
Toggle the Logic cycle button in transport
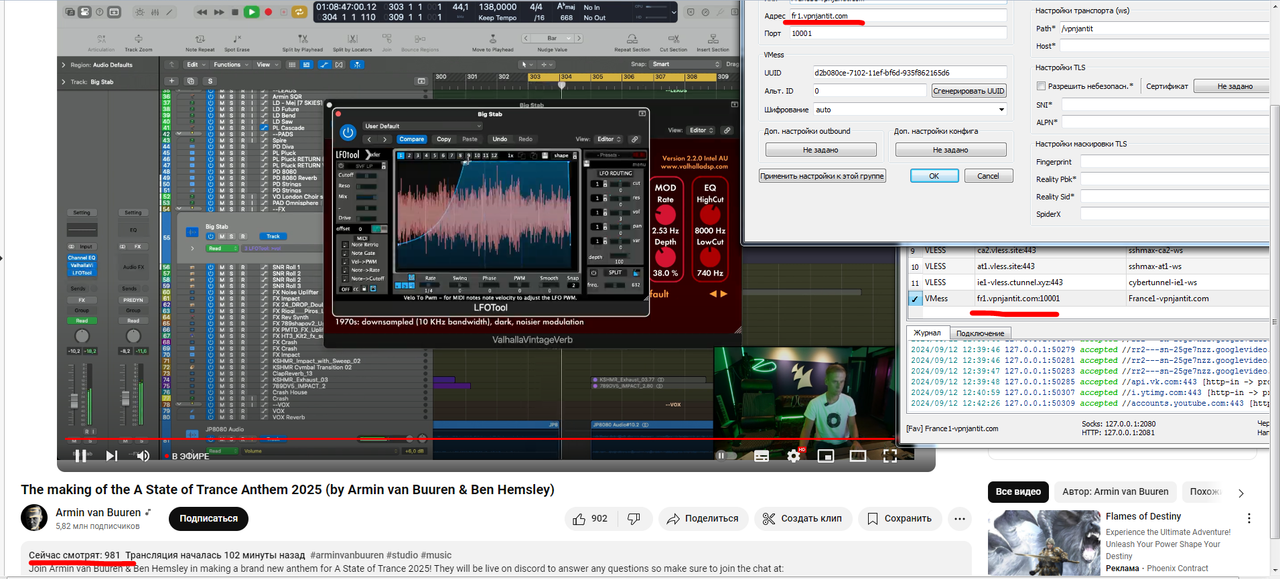click(299, 12)
